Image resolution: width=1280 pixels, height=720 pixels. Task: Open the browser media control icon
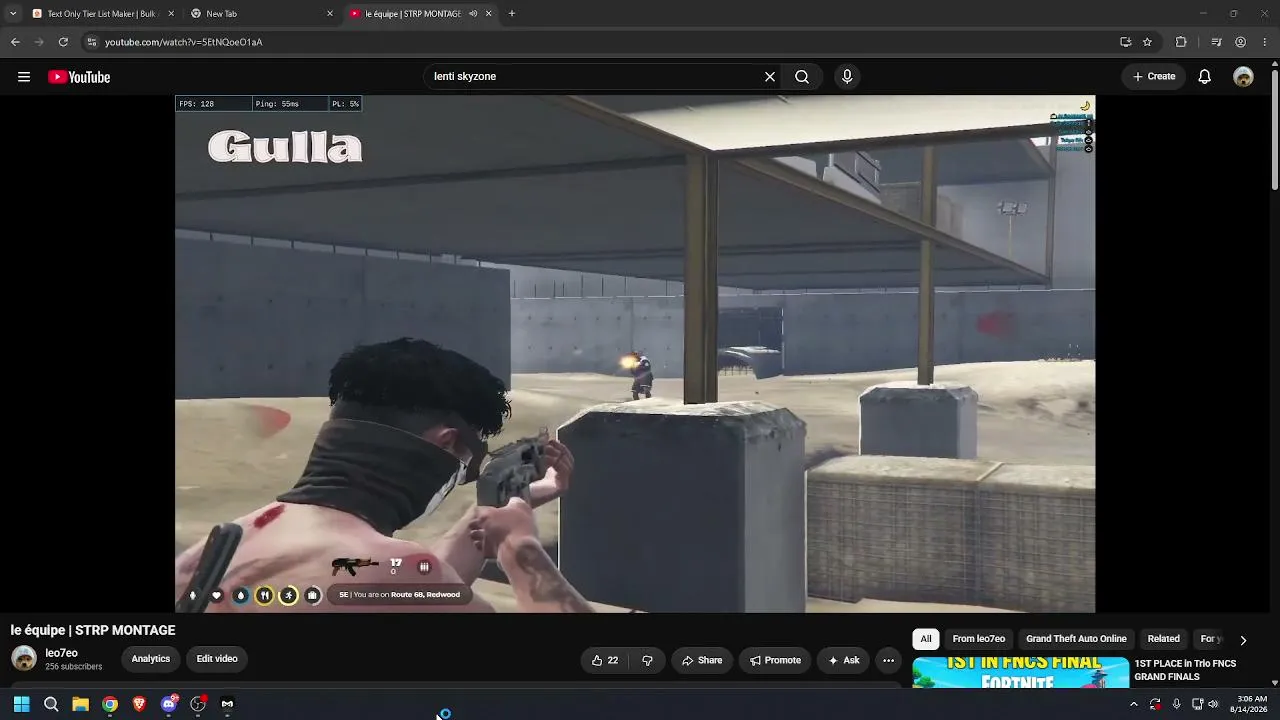coord(1216,42)
